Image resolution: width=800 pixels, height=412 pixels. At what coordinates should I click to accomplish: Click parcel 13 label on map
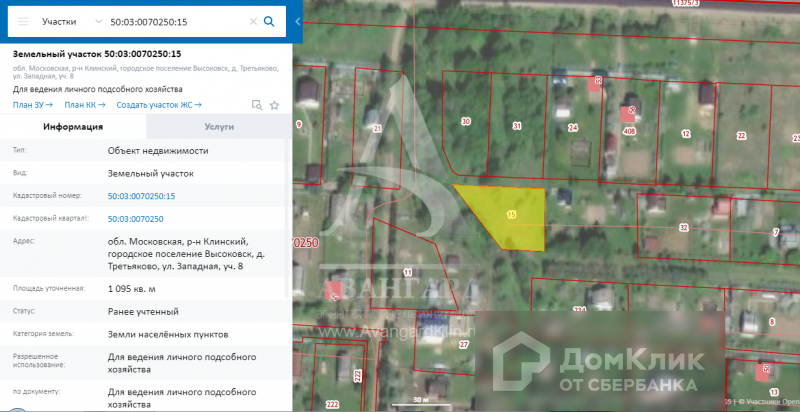(774, 392)
